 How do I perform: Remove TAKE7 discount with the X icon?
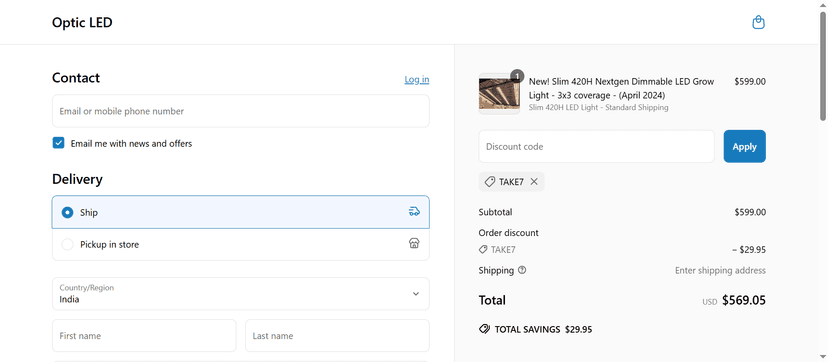tap(534, 182)
